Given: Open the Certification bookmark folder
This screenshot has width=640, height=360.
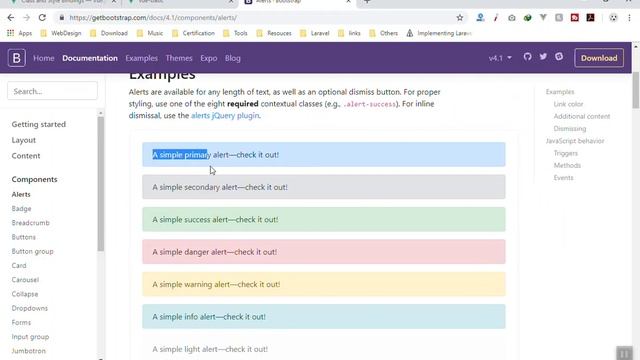Looking at the screenshot, I should point(193,33).
